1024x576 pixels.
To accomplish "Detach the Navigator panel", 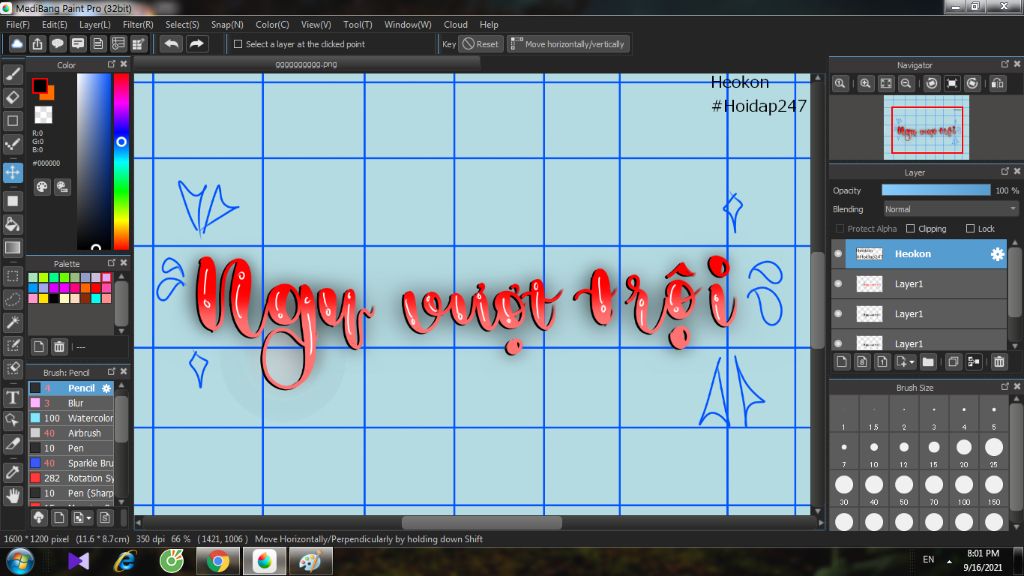I will click(x=1004, y=64).
